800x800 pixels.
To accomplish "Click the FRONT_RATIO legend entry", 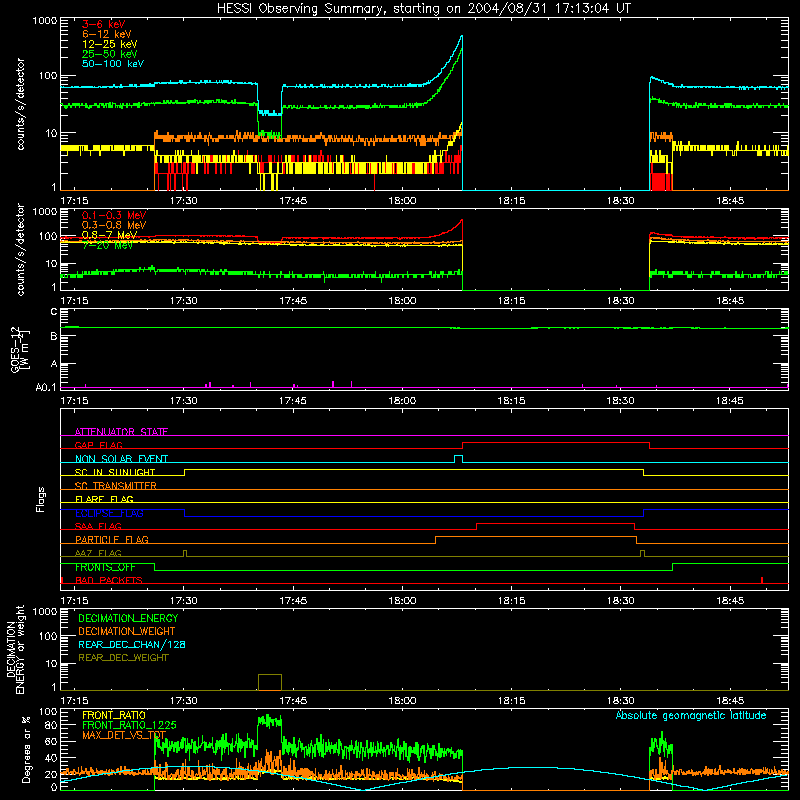I will click(x=114, y=715).
